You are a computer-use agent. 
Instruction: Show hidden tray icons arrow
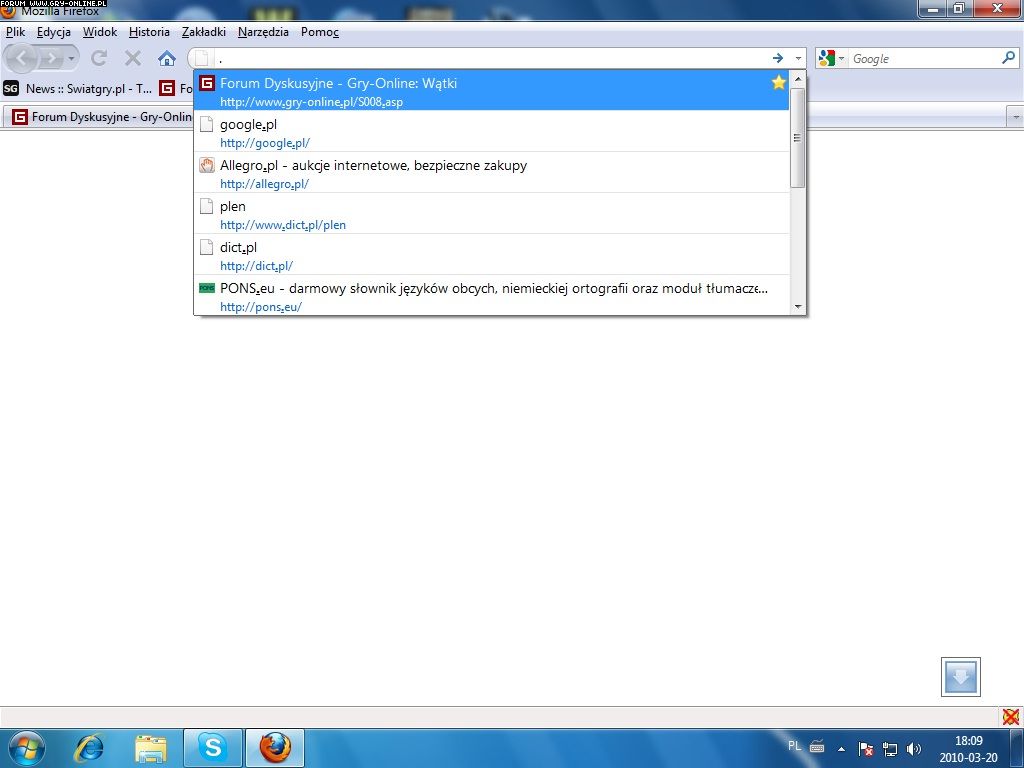[x=841, y=749]
